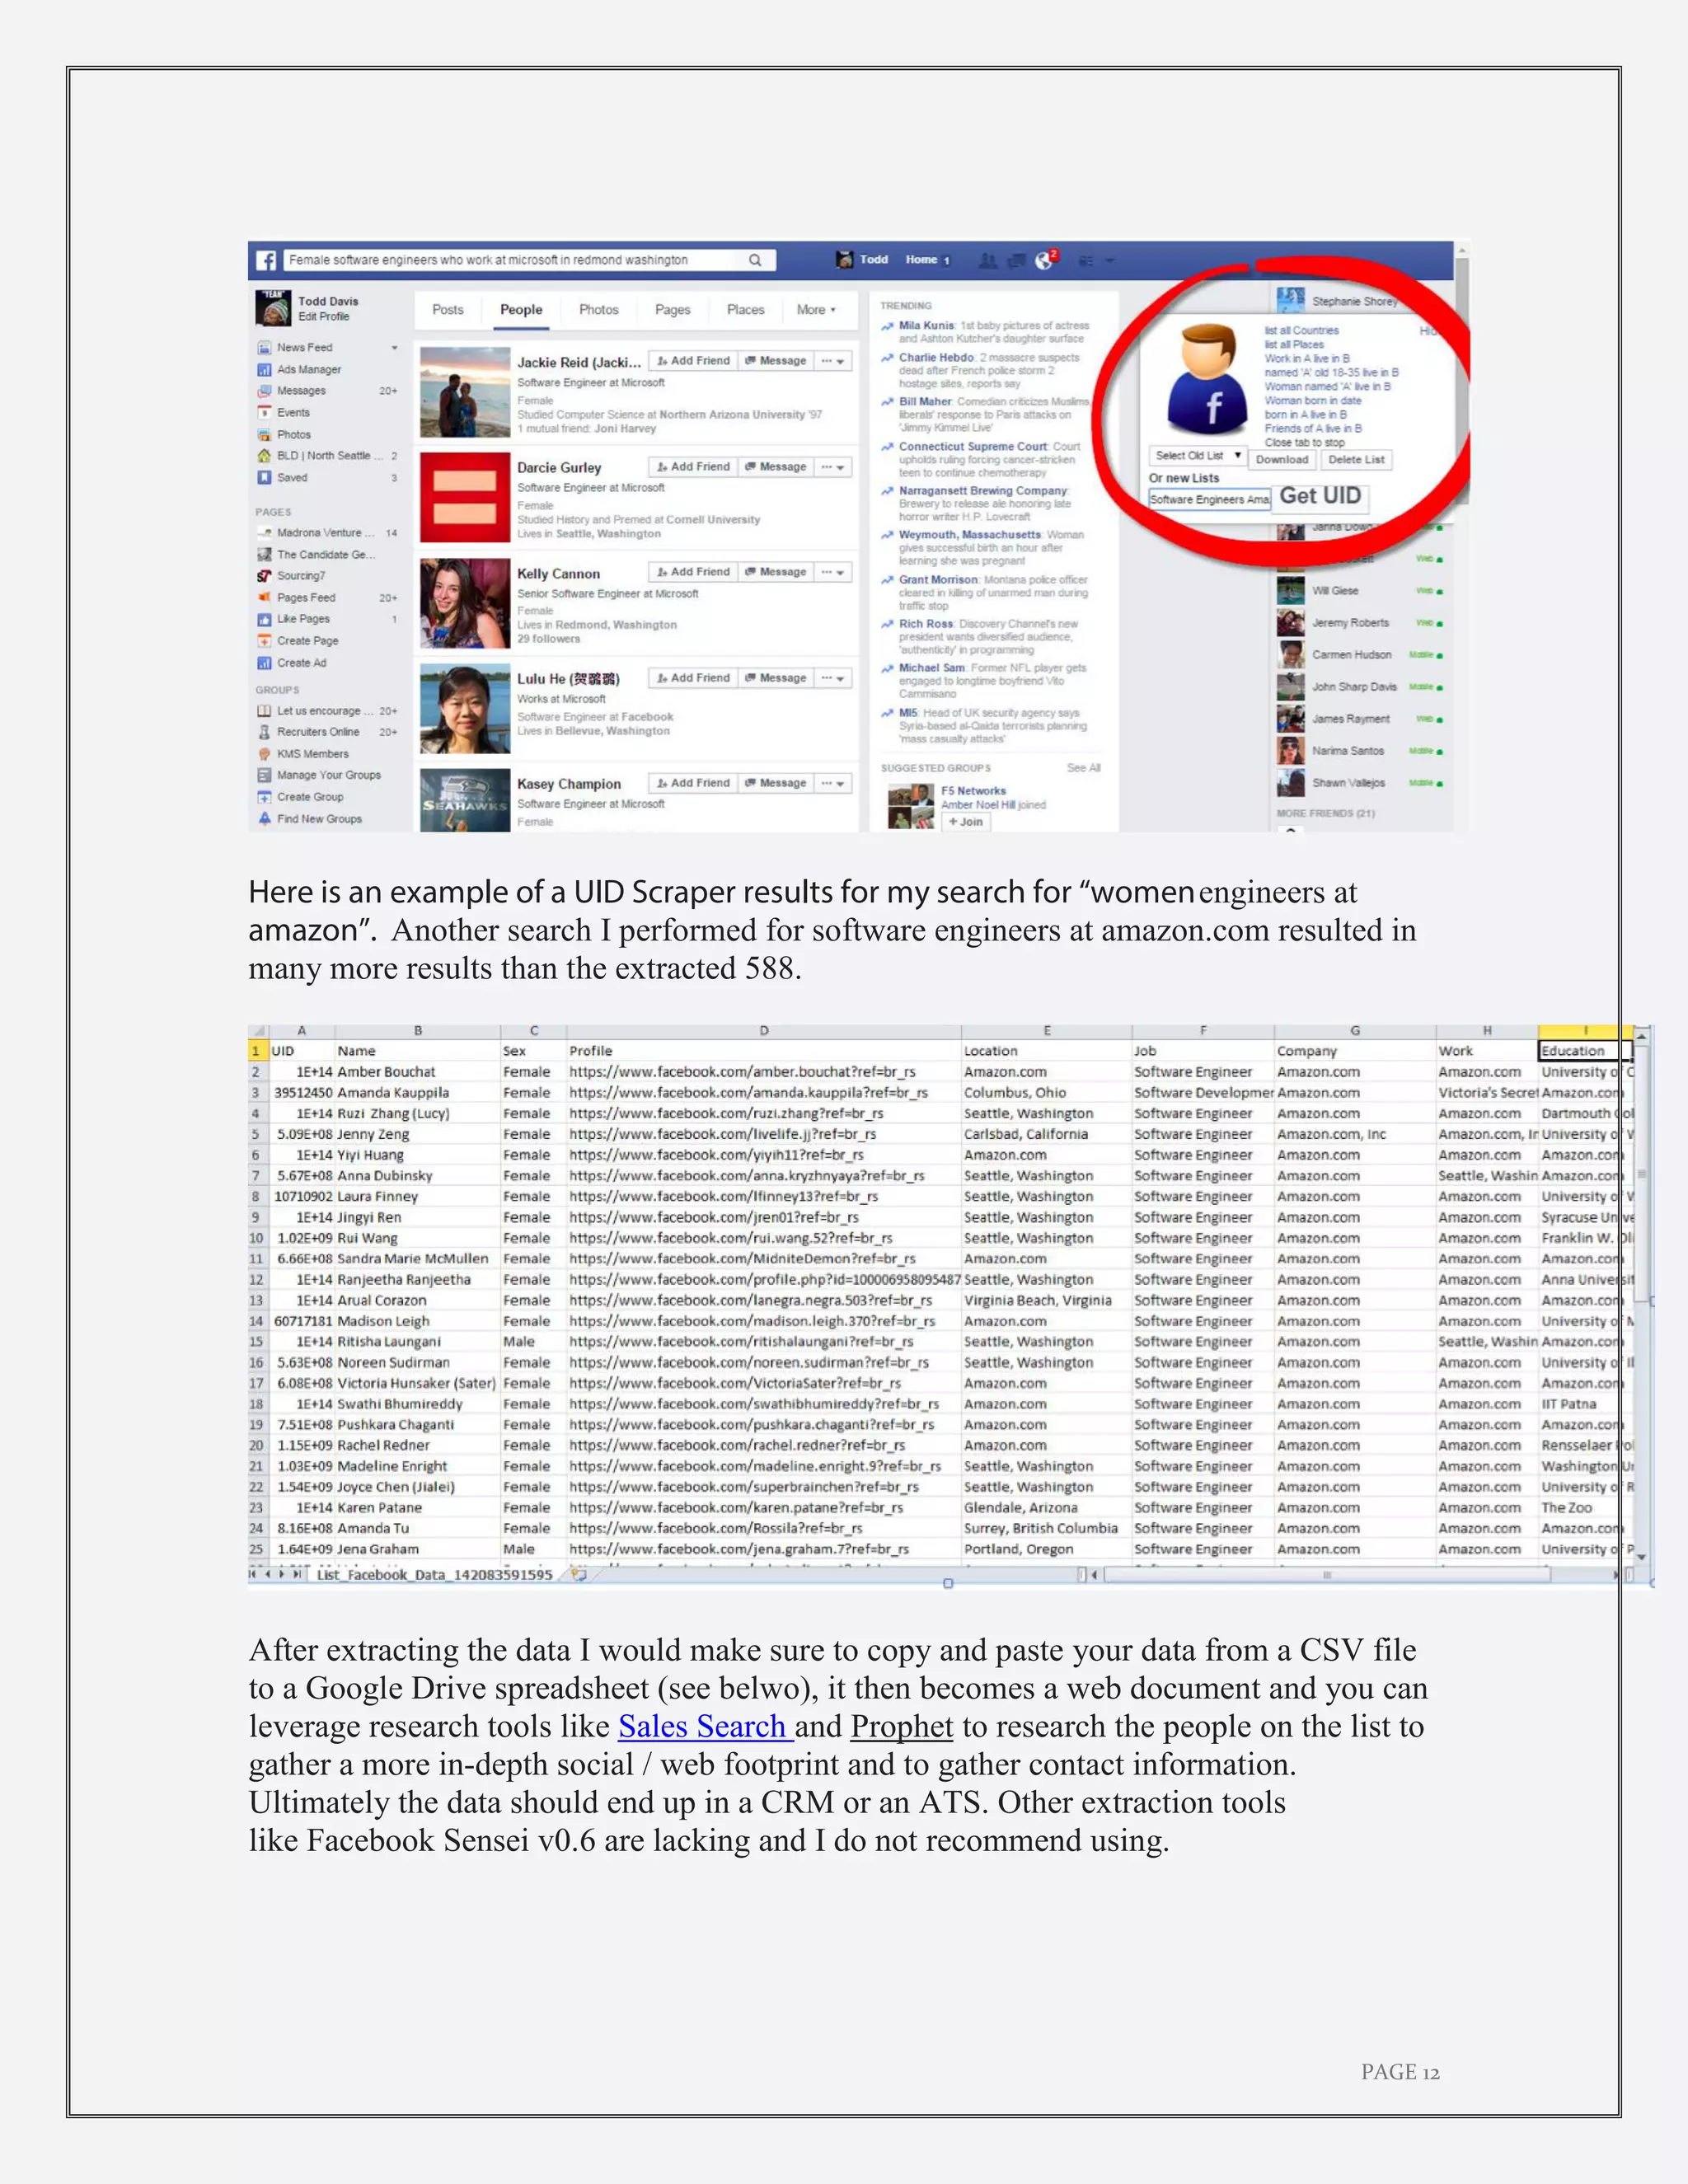Image resolution: width=1688 pixels, height=2184 pixels.
Task: Click Mila Kunis trending topic
Action: pyautogui.click(x=926, y=326)
